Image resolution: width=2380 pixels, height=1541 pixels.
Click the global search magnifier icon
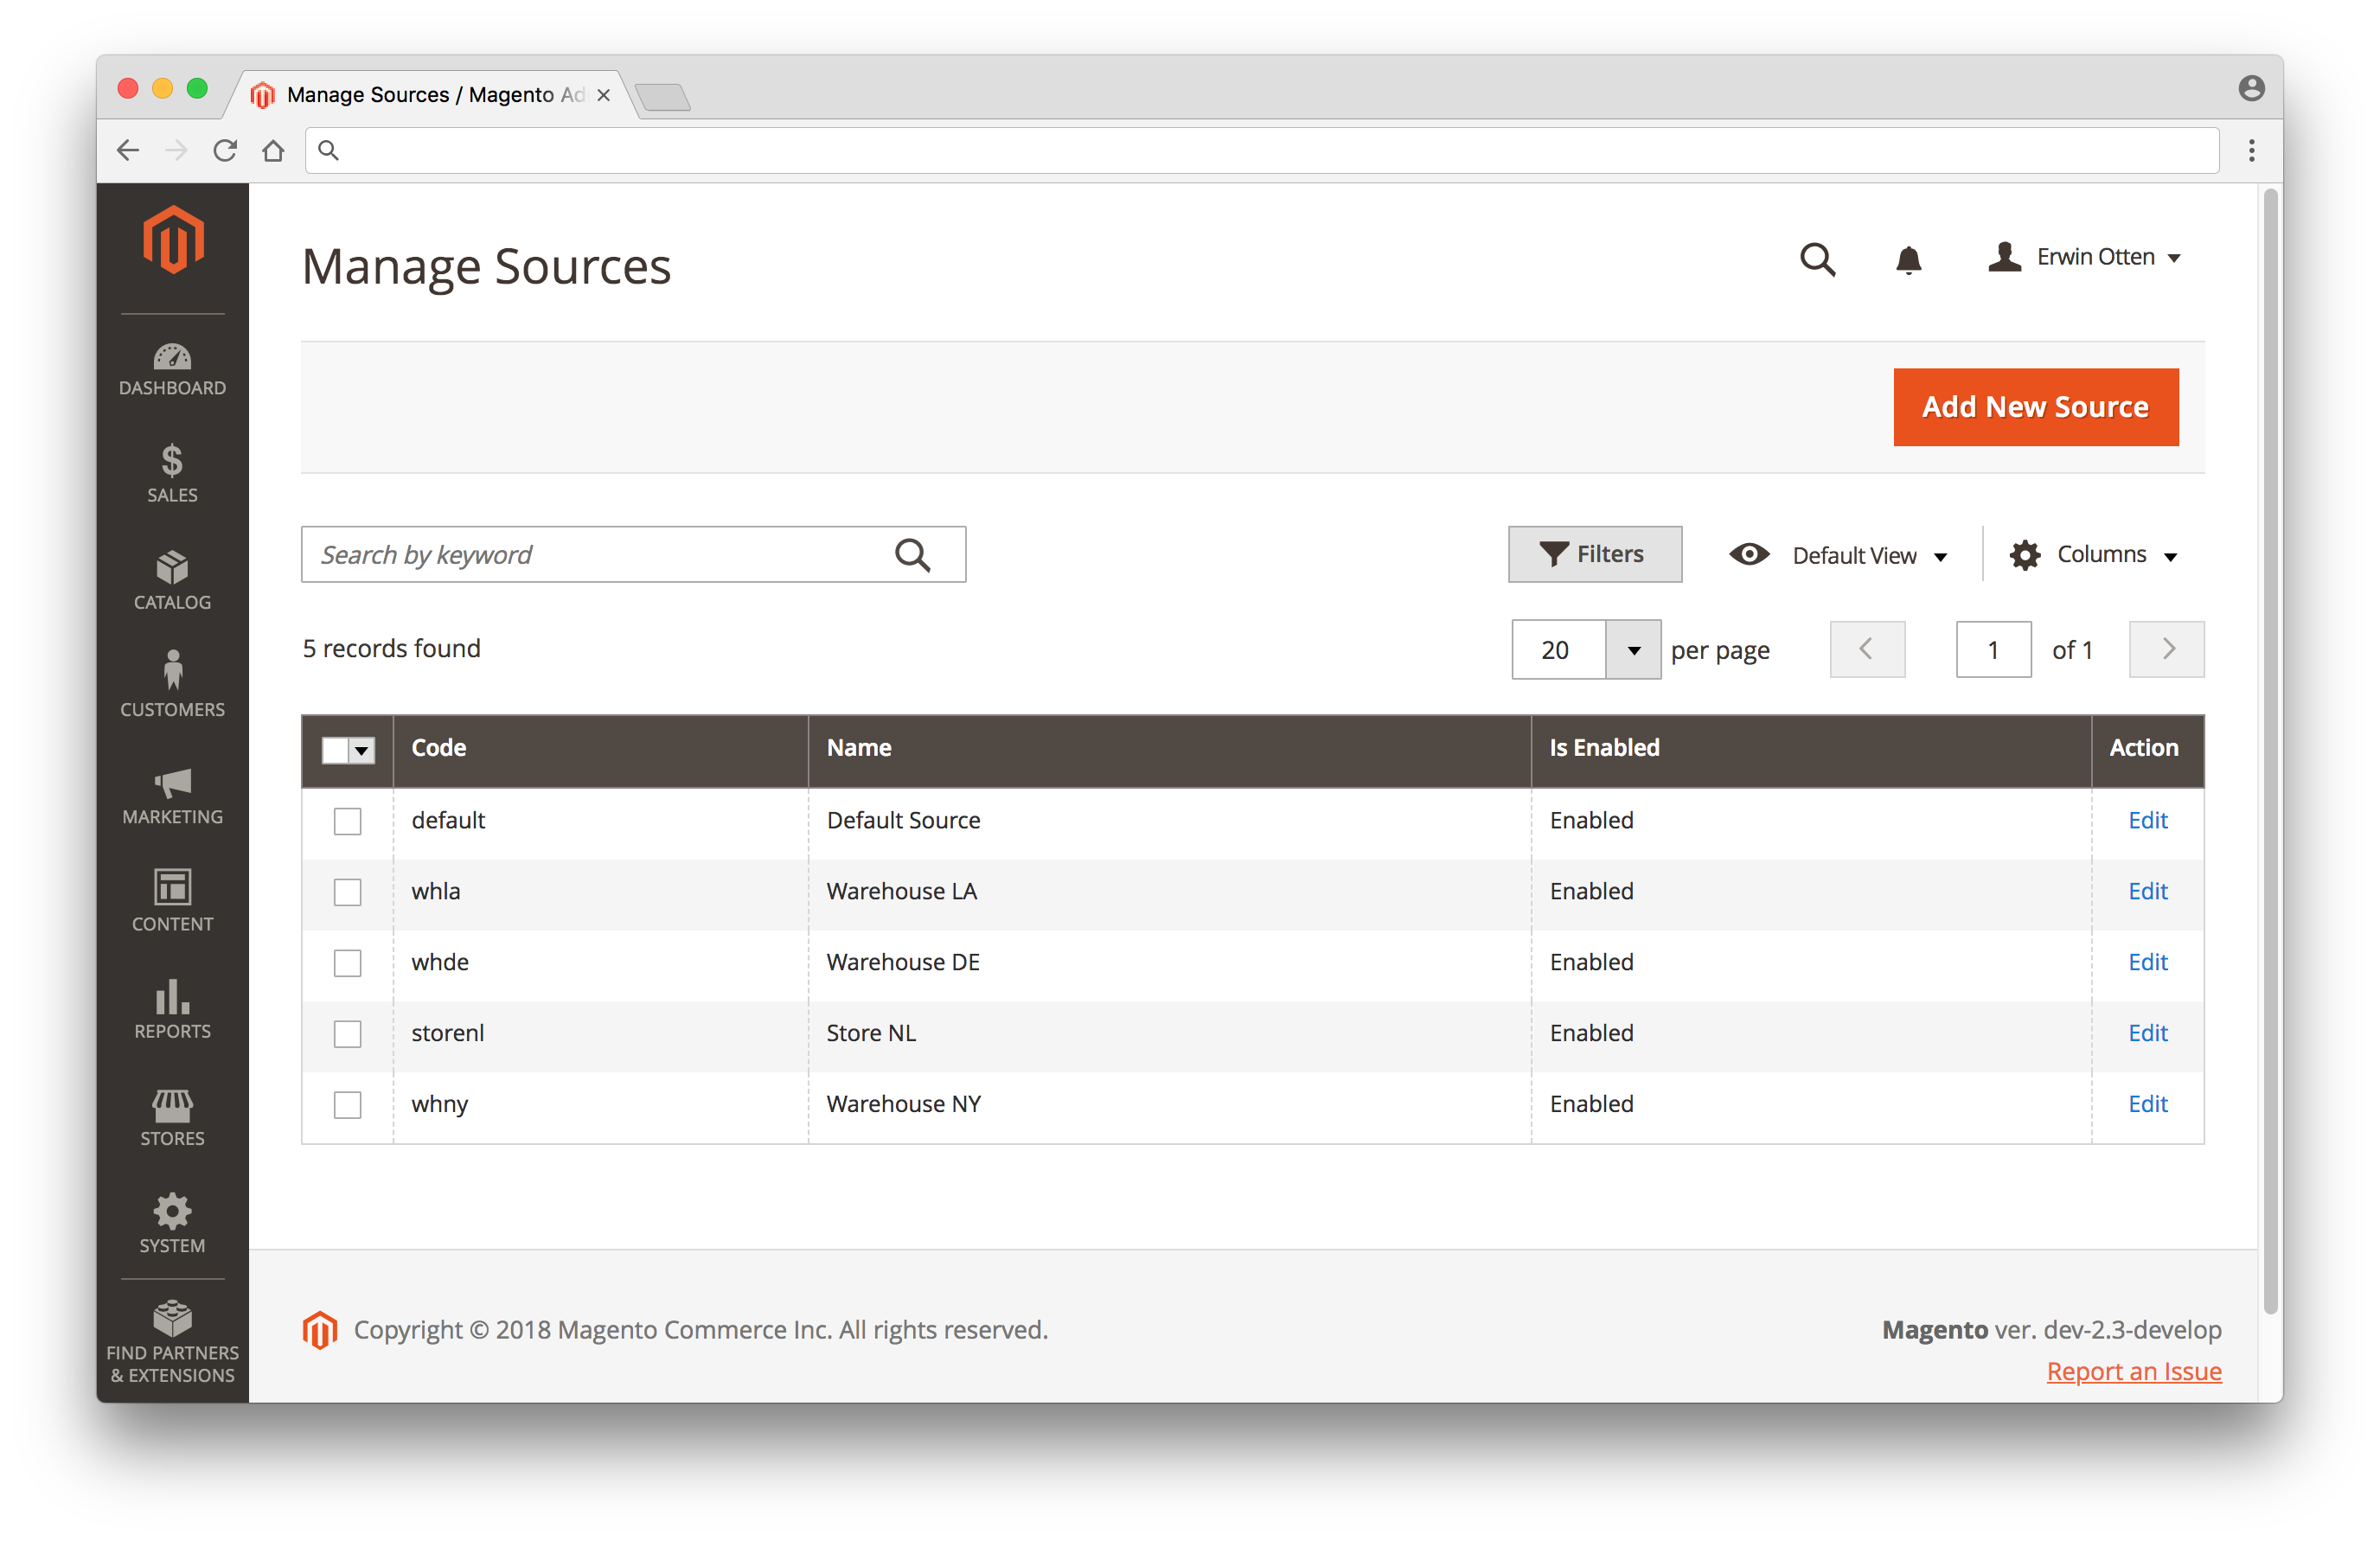pos(1817,259)
